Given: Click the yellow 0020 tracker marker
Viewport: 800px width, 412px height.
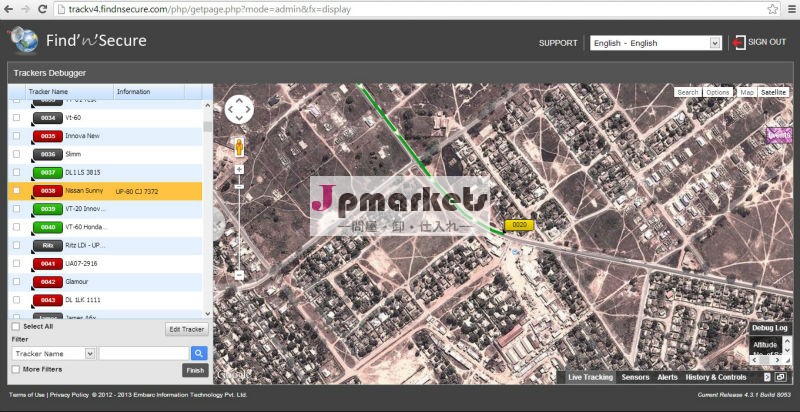Looking at the screenshot, I should pos(519,225).
